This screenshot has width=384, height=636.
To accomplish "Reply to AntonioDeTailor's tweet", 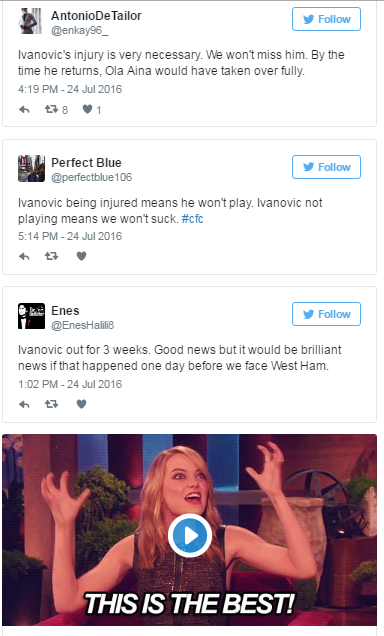I will coord(24,110).
